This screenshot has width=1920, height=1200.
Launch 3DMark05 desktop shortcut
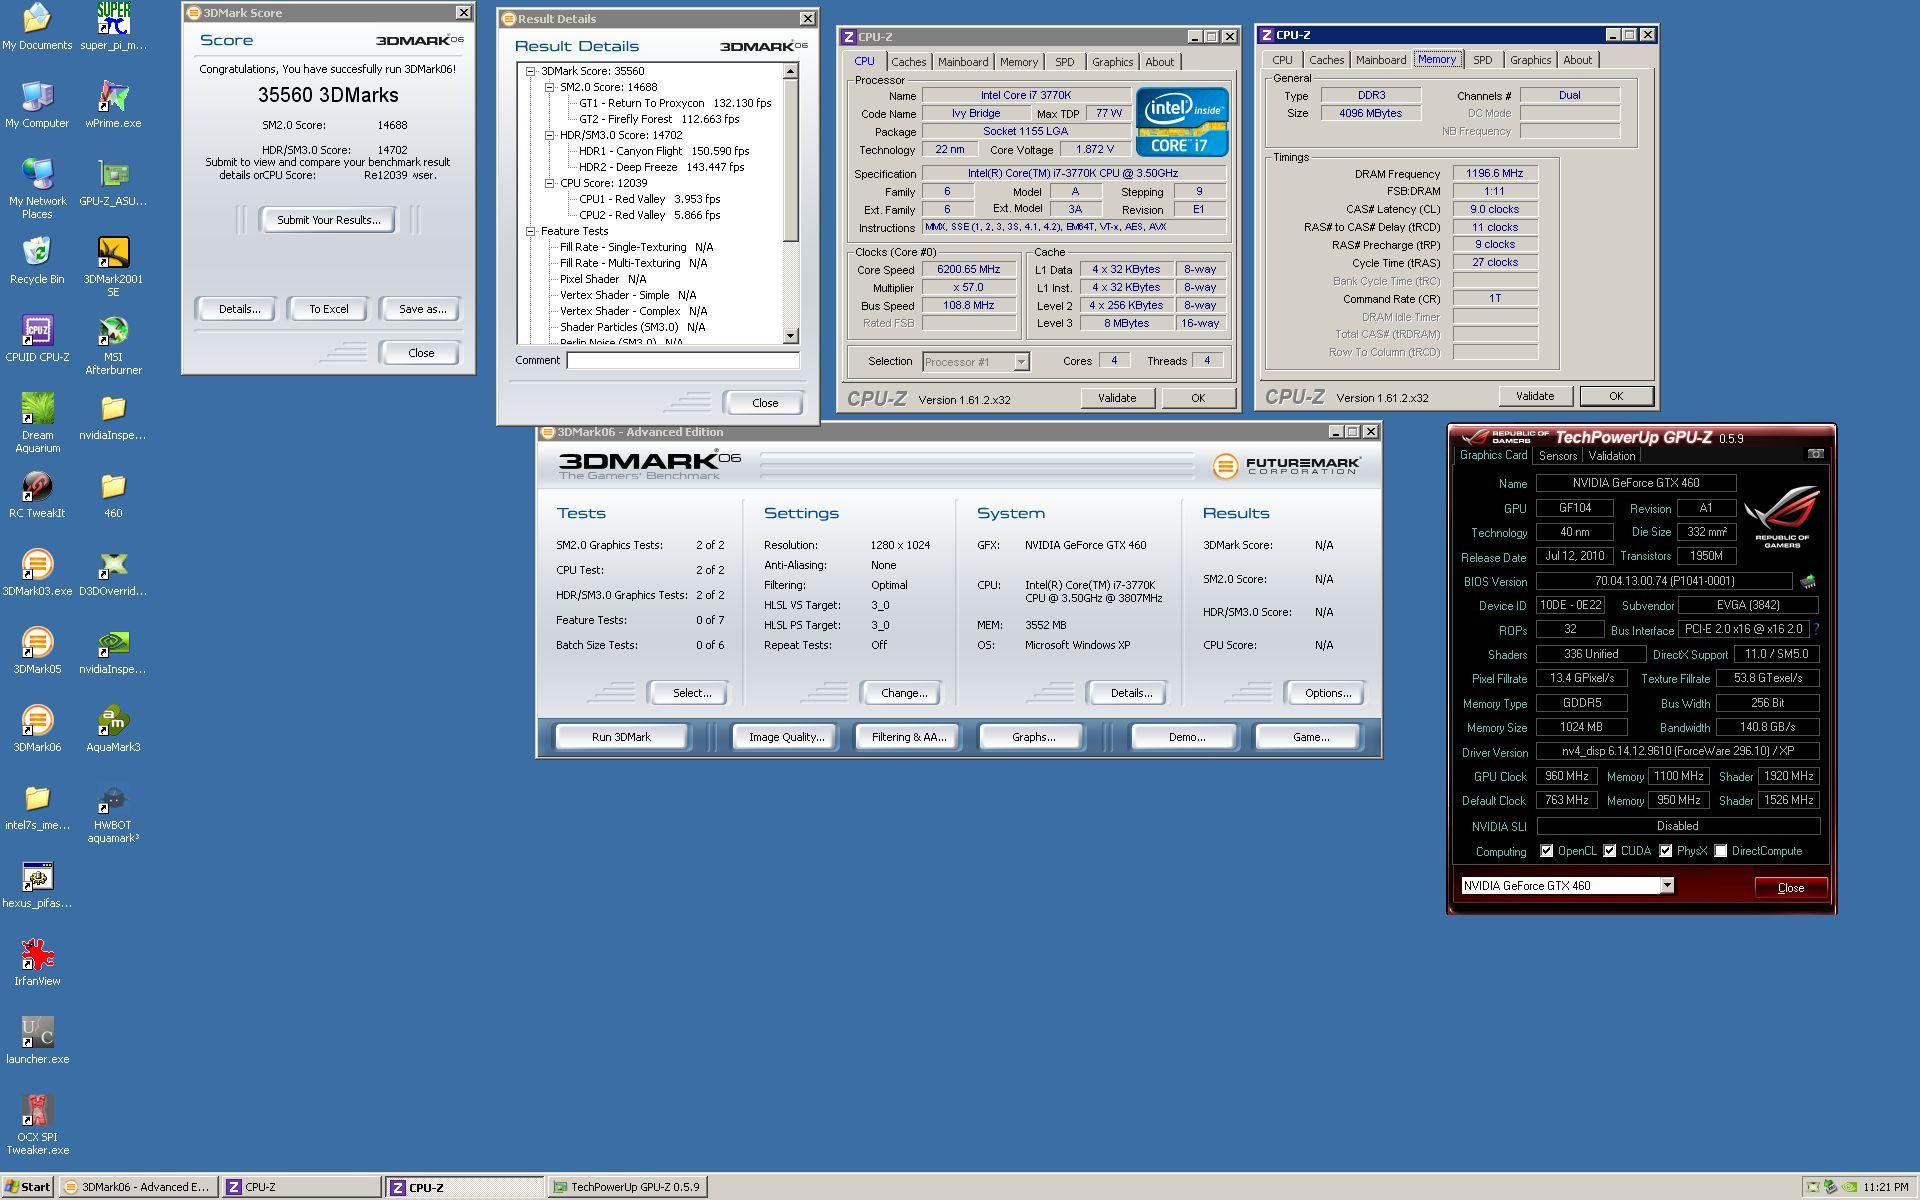tap(37, 651)
